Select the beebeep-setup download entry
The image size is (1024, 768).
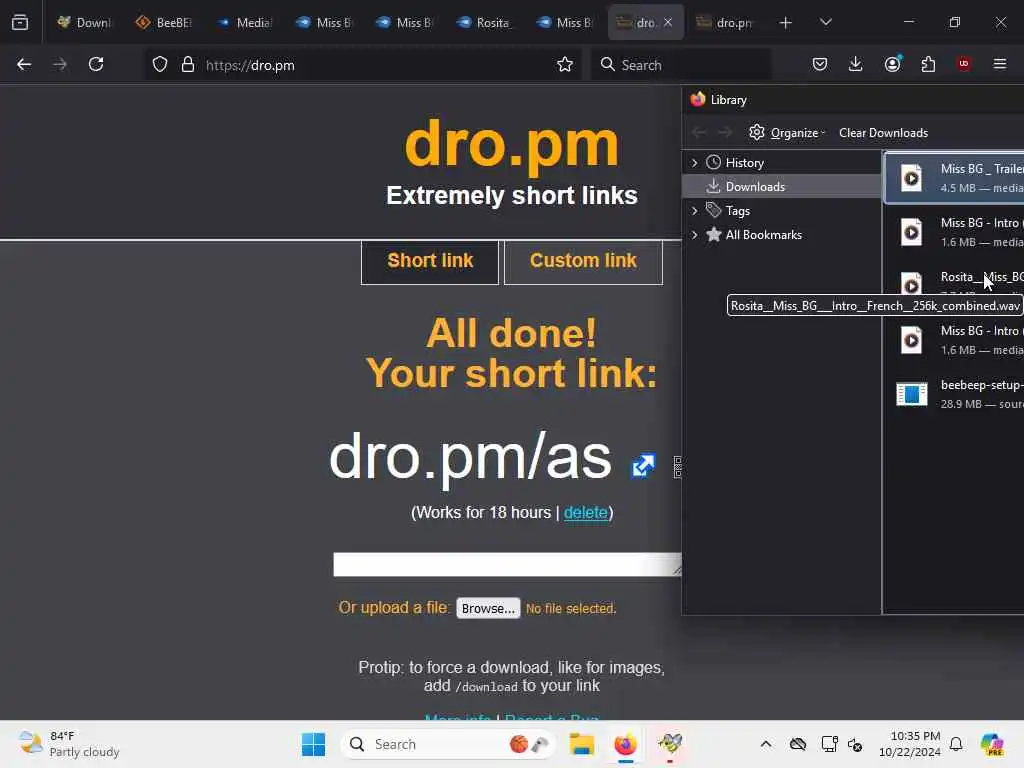[x=954, y=394]
